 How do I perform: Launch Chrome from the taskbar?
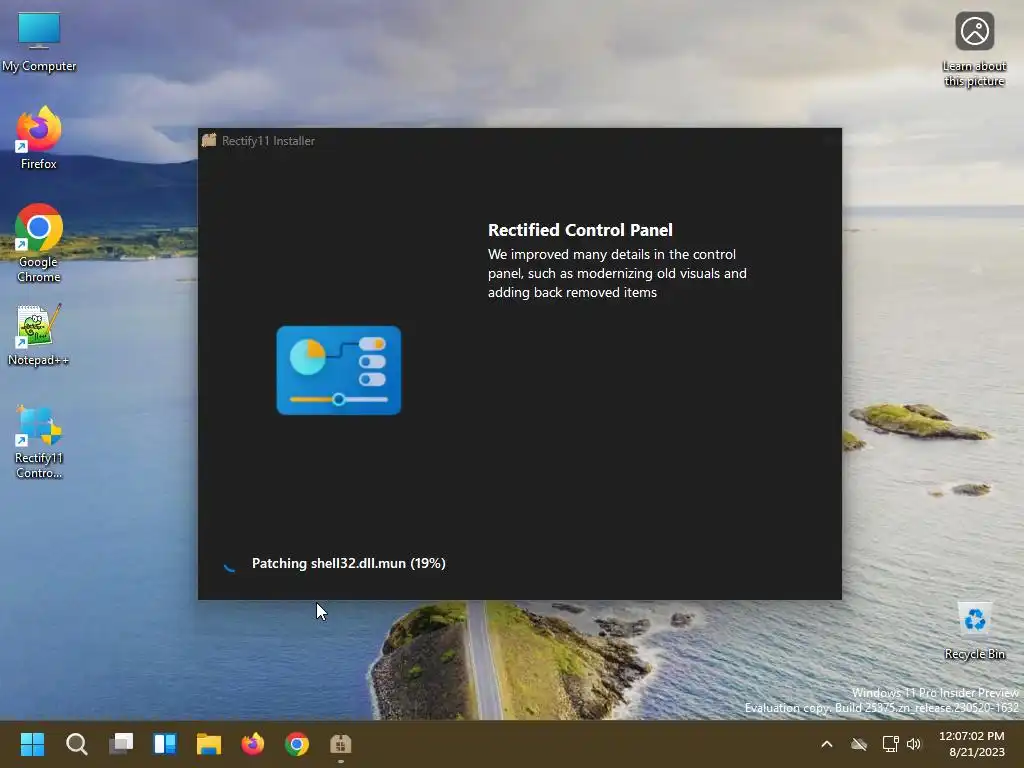click(297, 744)
